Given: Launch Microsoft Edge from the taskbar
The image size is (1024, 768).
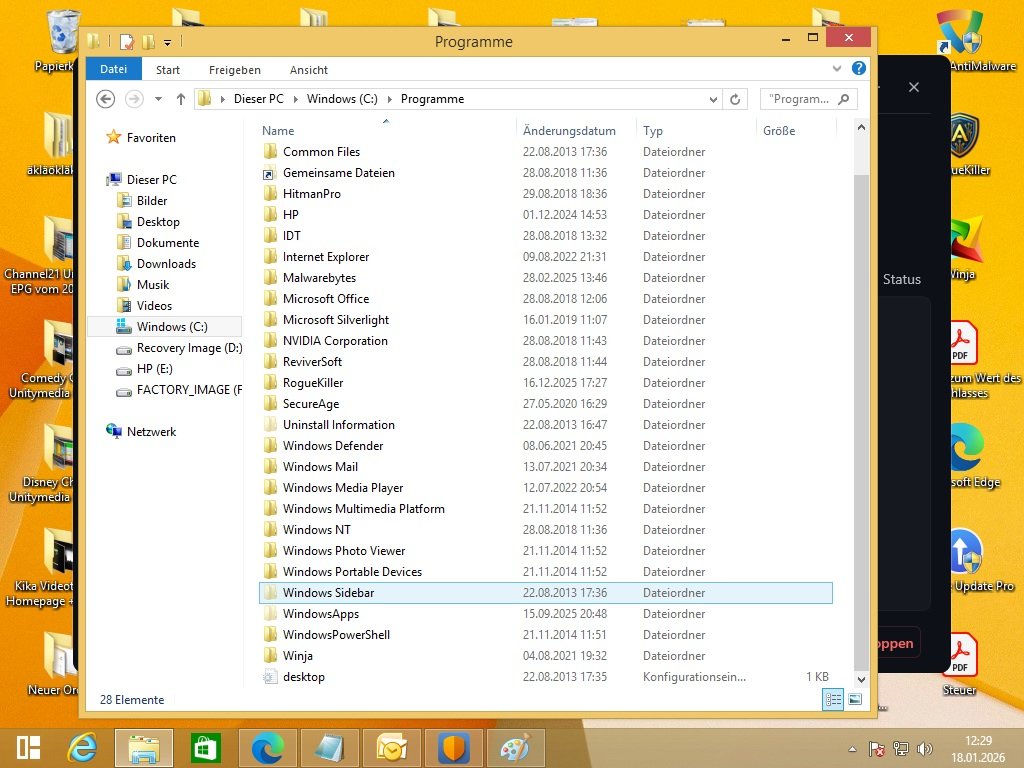Looking at the screenshot, I should click(267, 748).
